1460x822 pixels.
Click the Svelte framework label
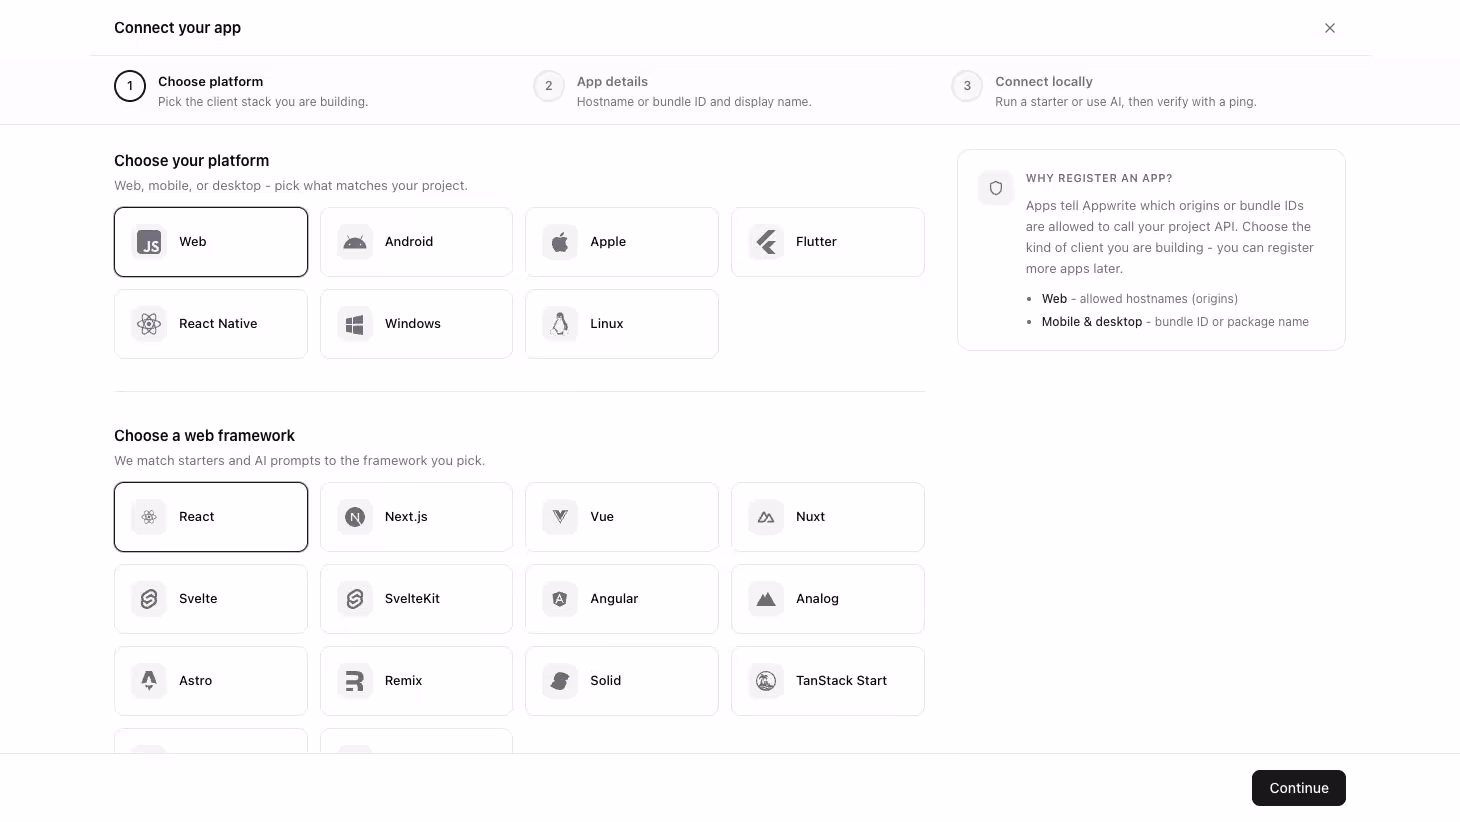(x=198, y=599)
